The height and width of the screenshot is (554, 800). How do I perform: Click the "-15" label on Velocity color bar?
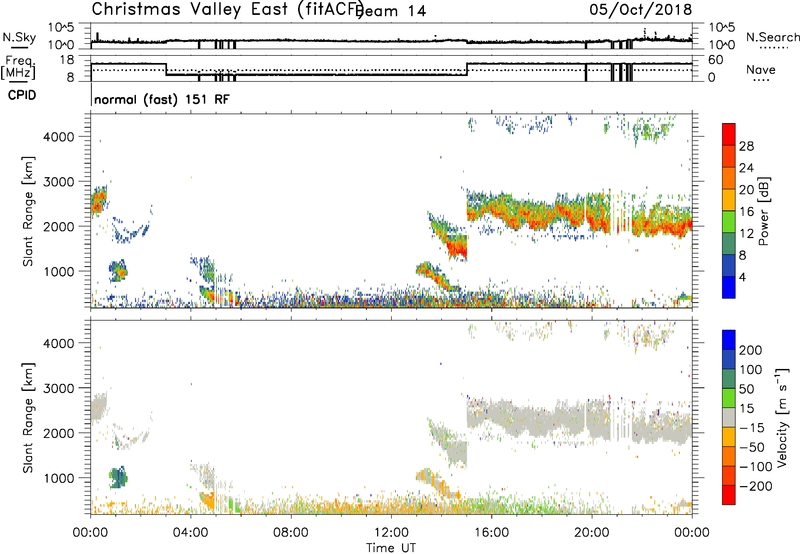tap(751, 428)
